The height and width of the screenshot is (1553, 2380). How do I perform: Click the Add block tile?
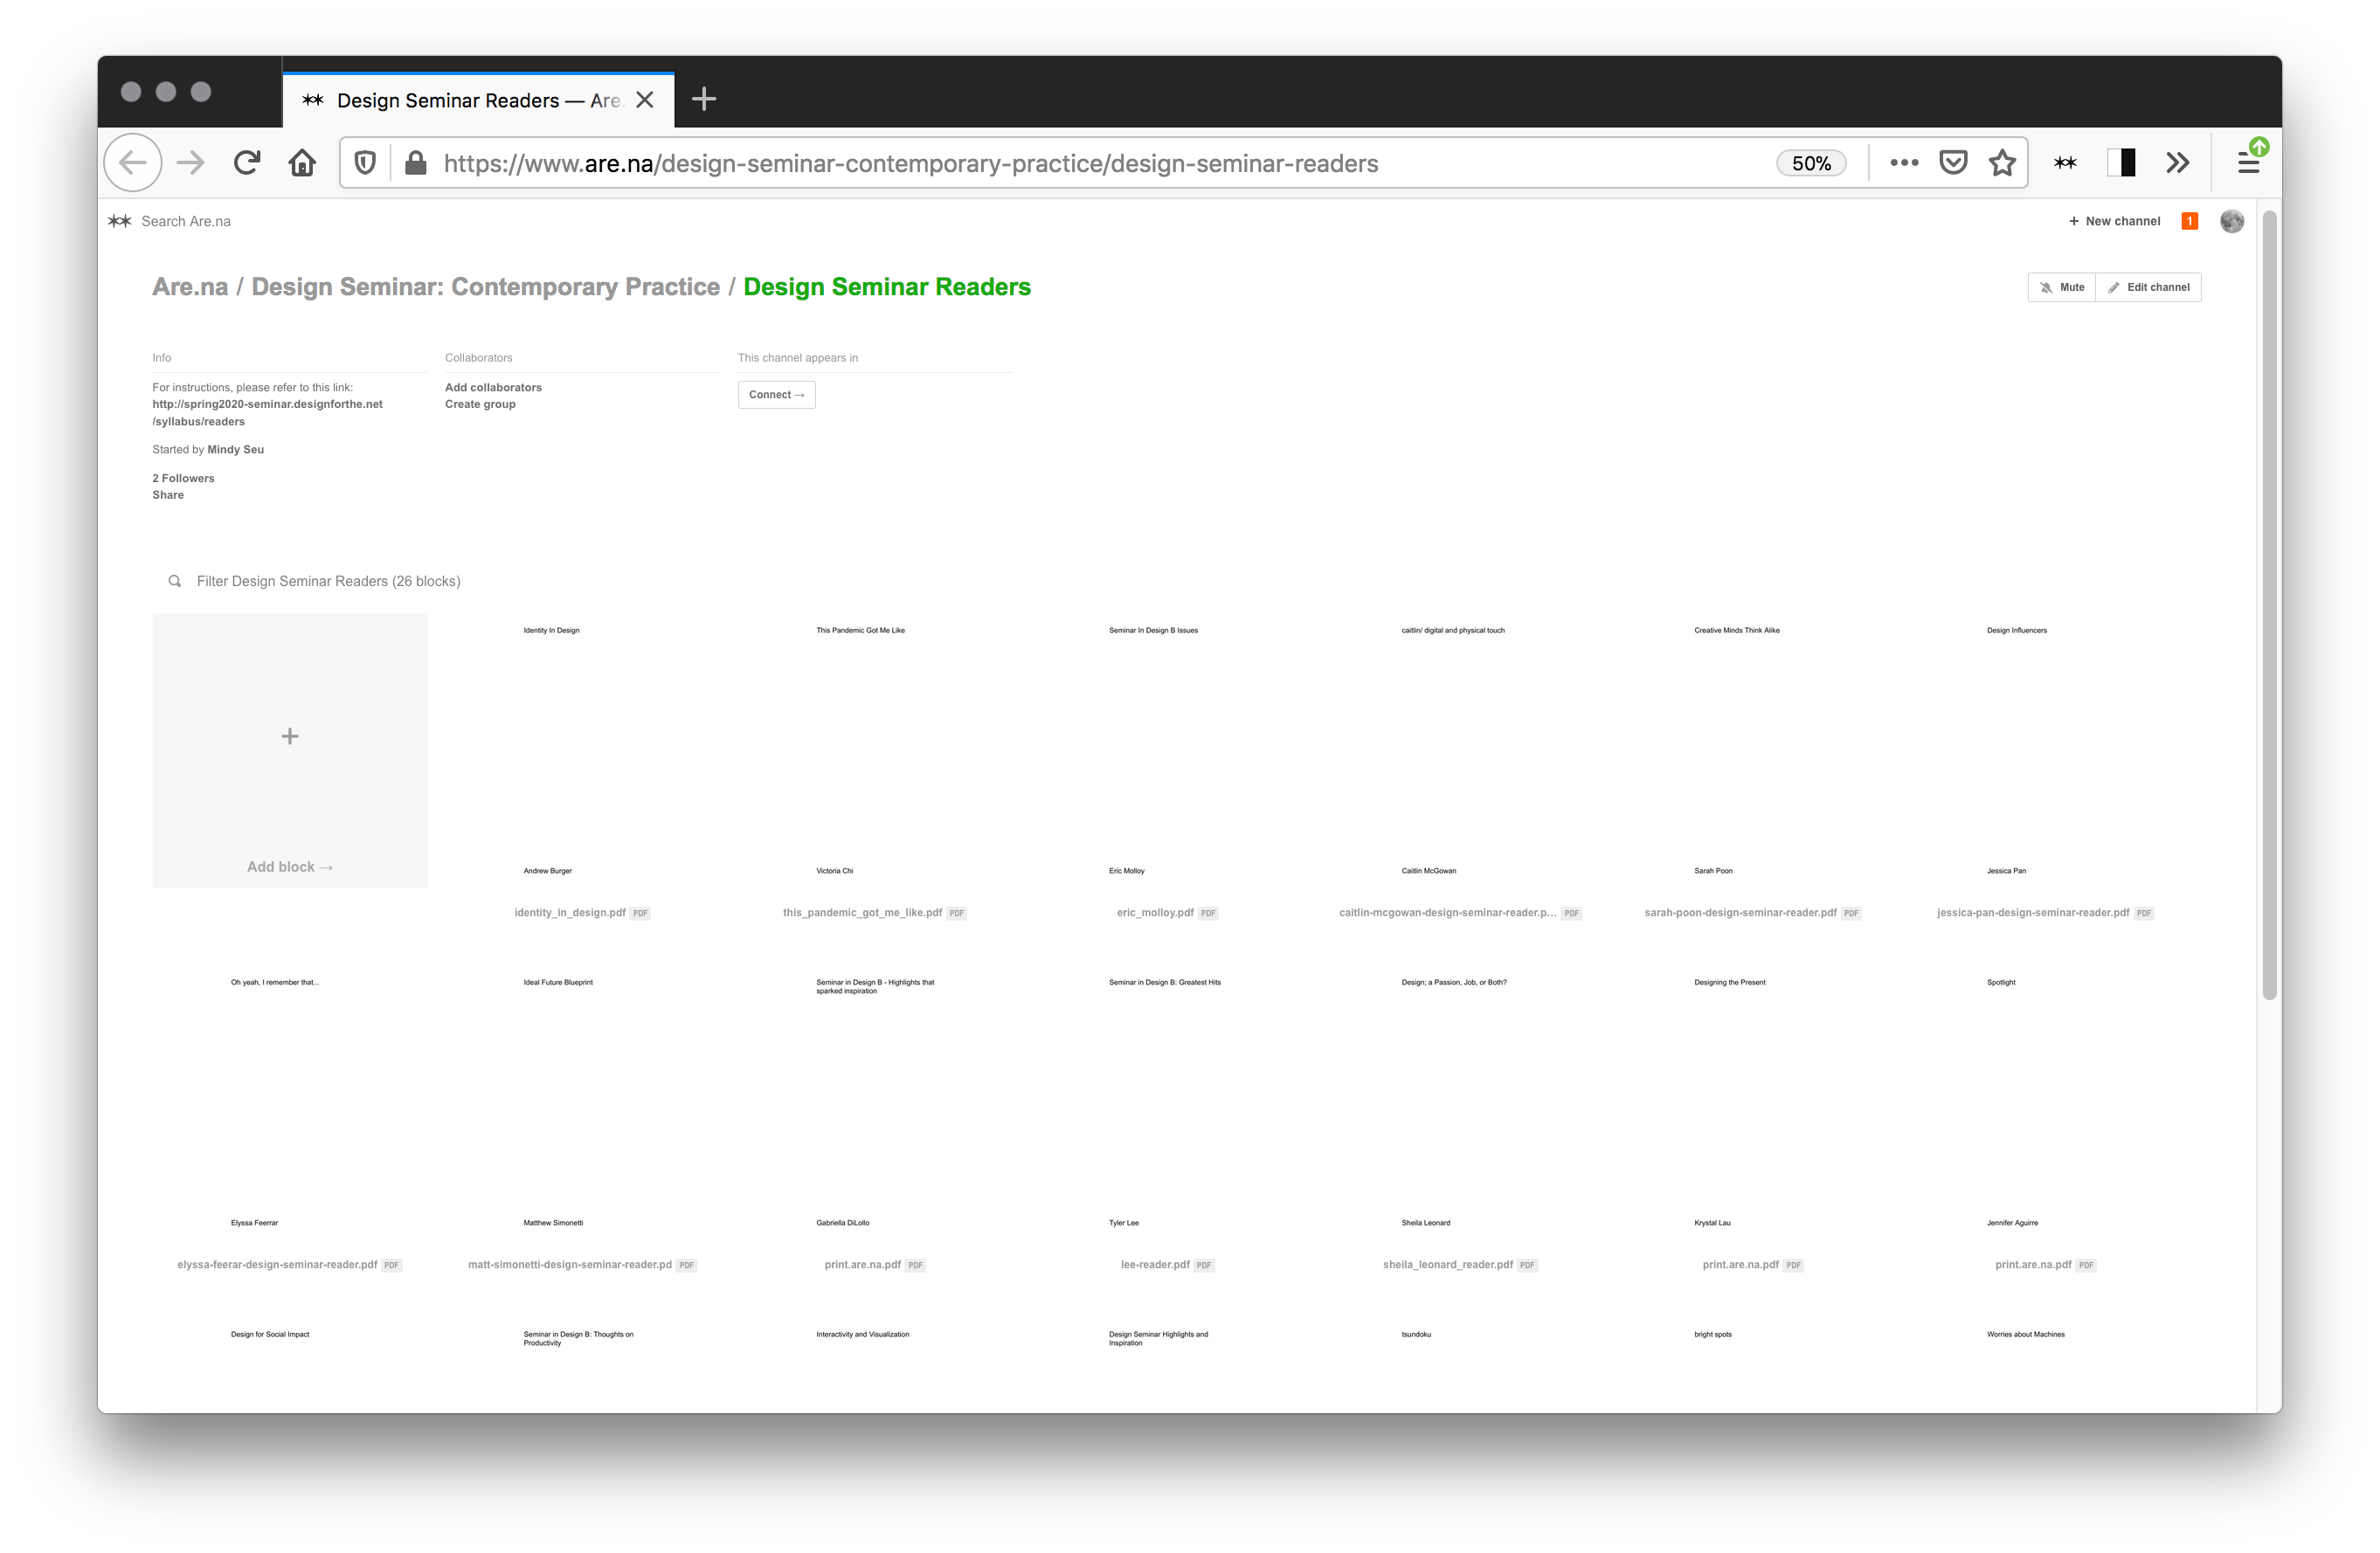[290, 751]
